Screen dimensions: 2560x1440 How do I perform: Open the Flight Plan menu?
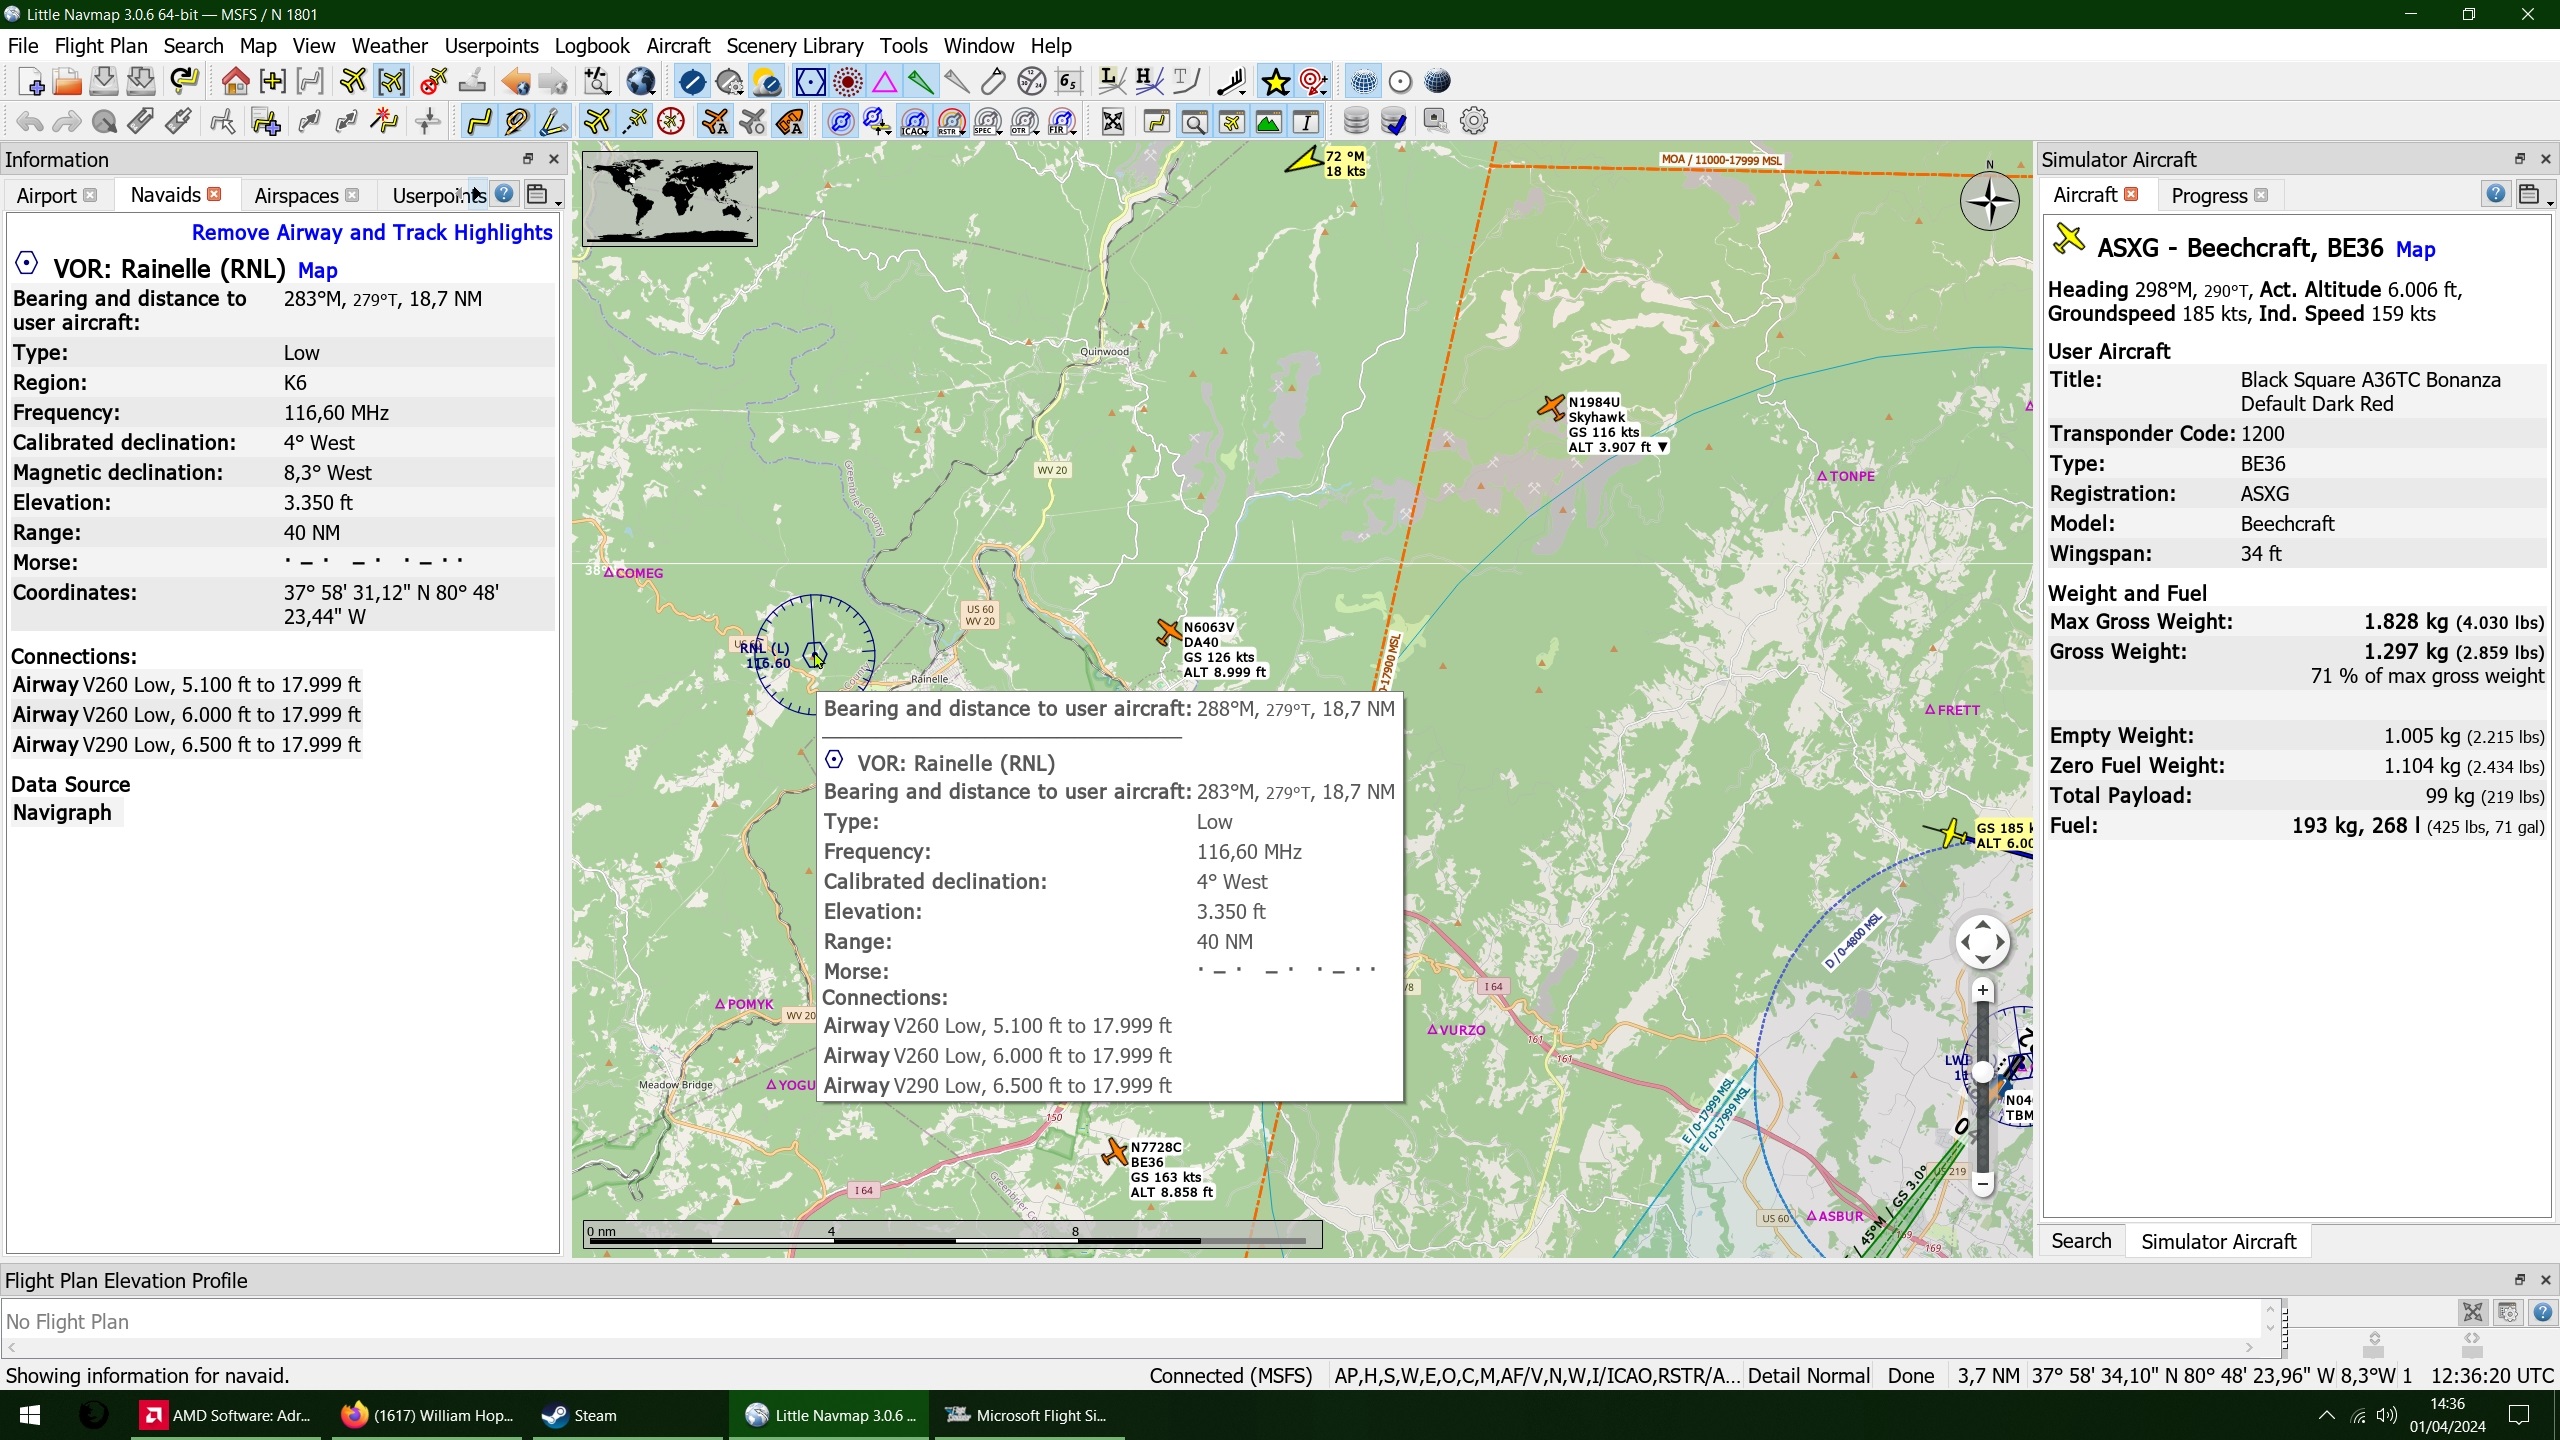point(101,45)
